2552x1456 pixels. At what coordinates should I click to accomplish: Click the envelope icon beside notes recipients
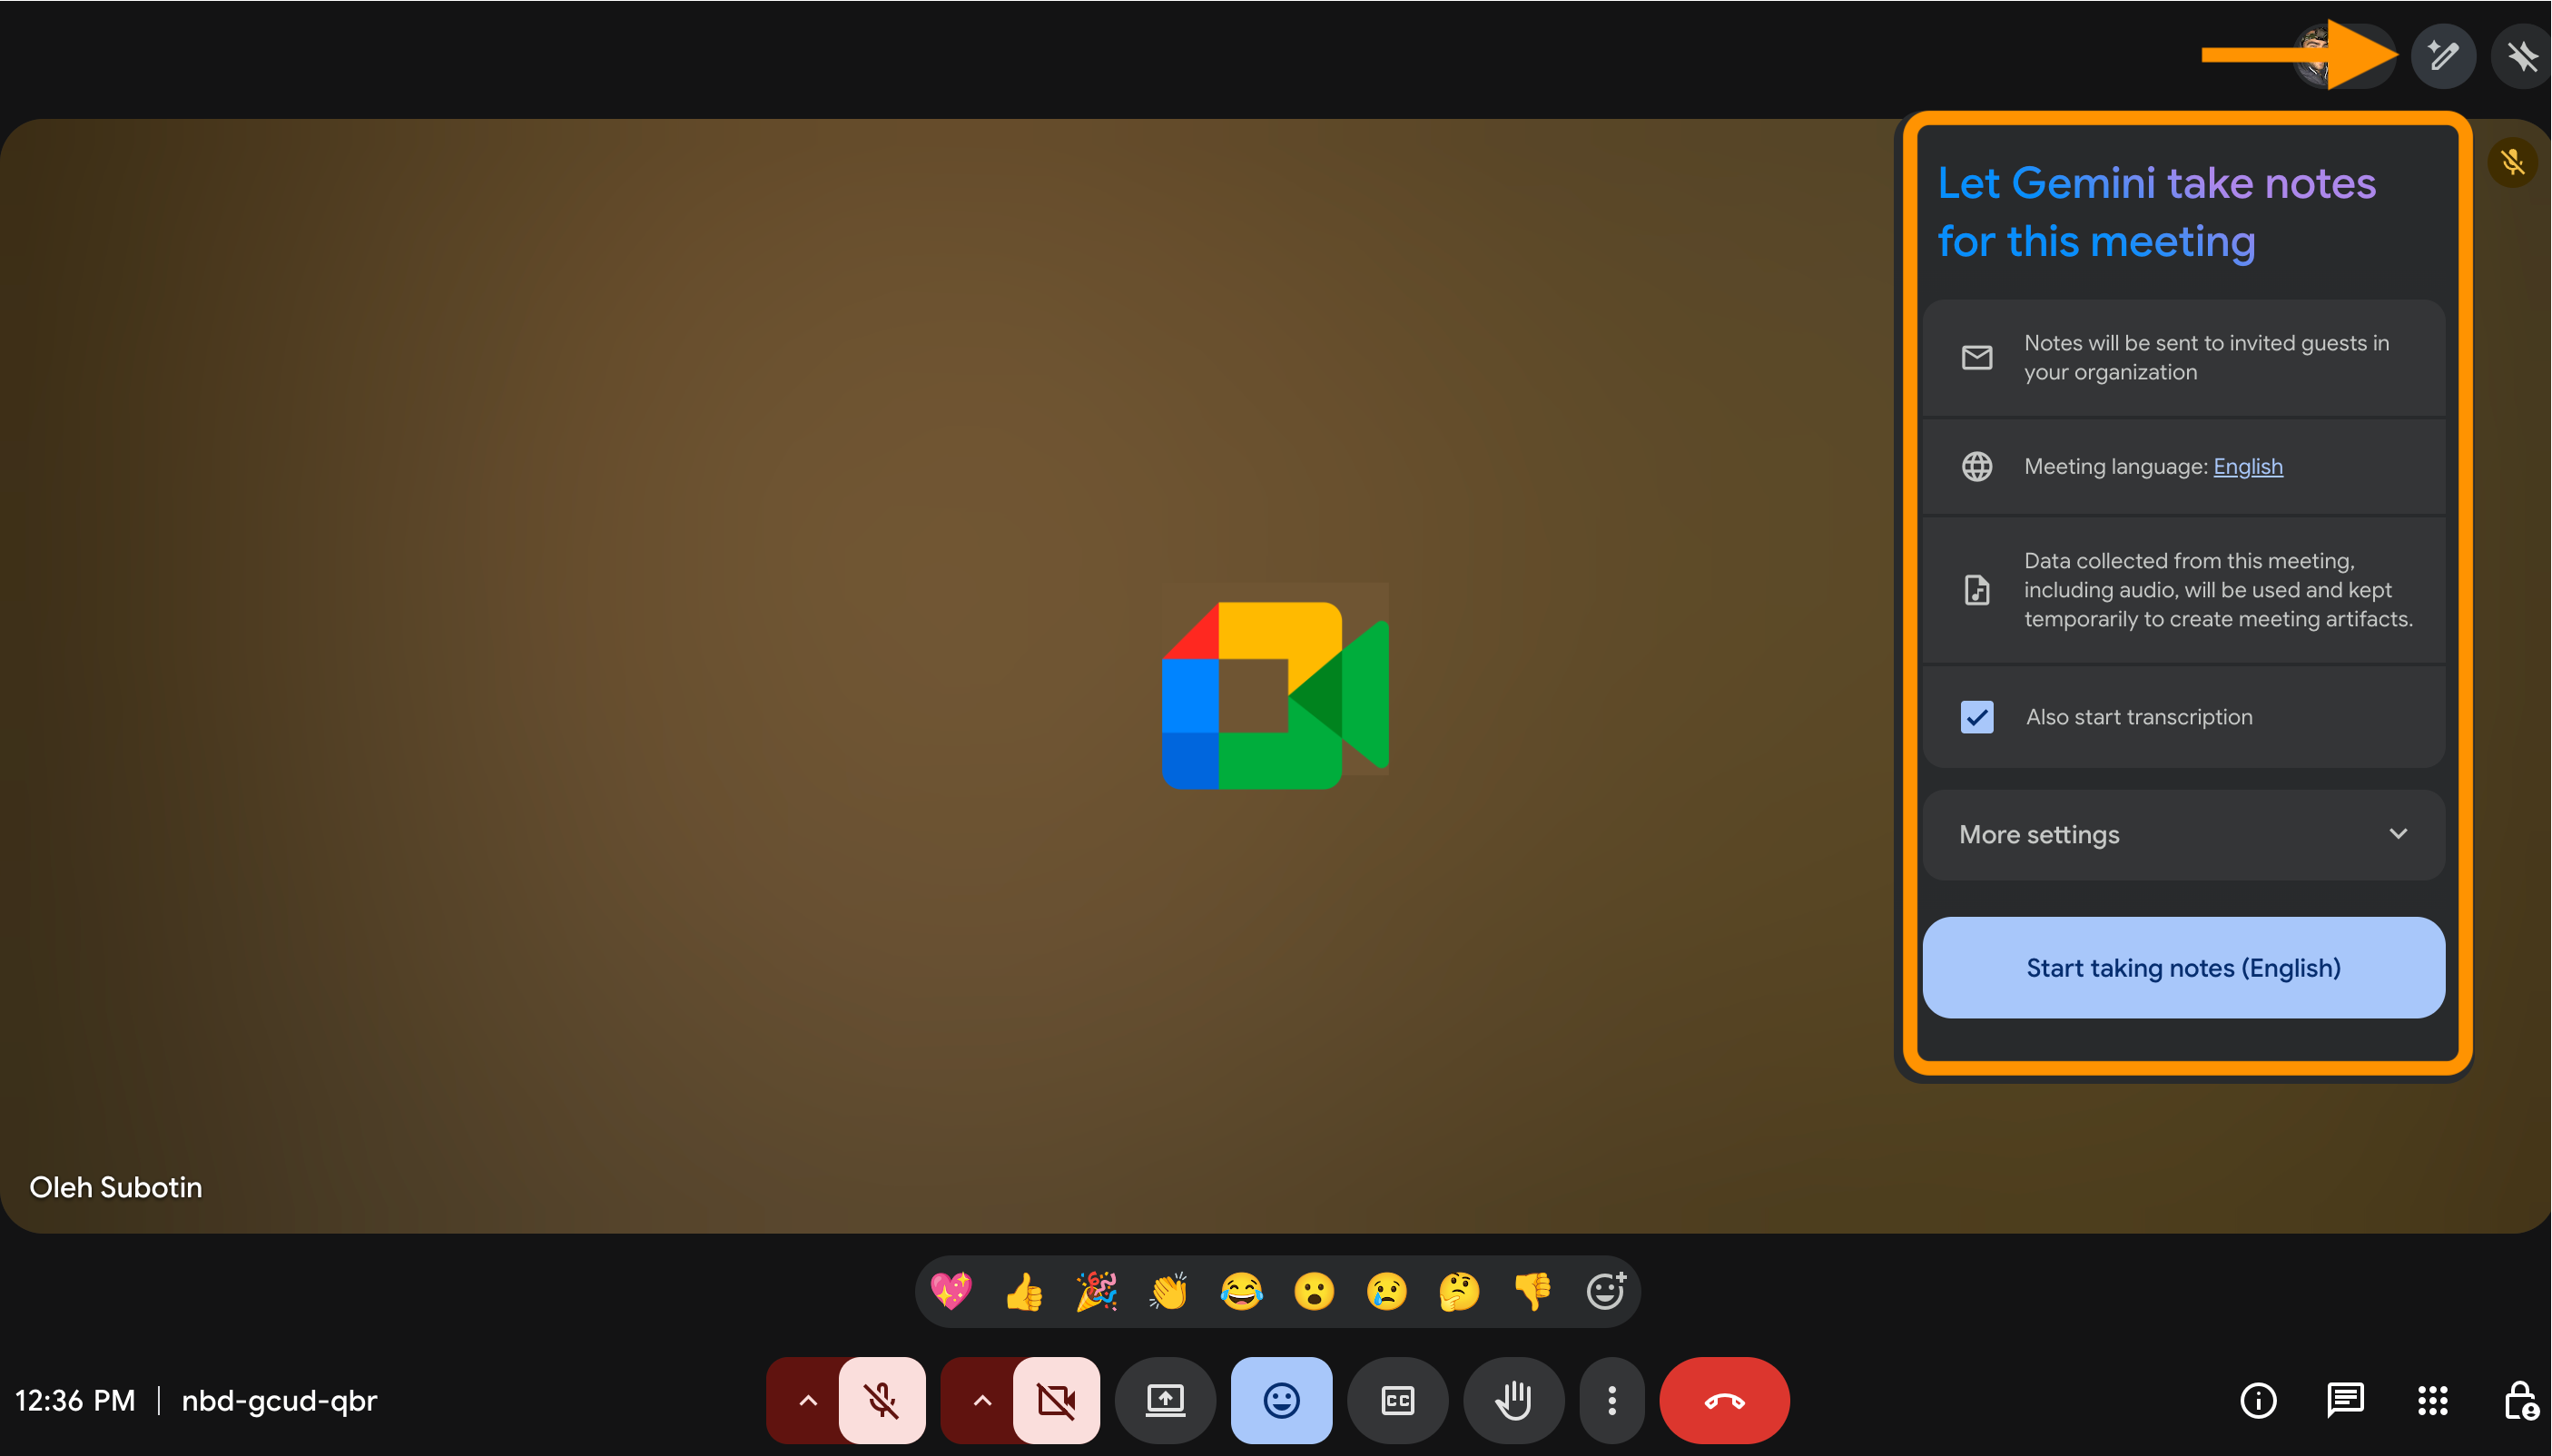point(1977,357)
